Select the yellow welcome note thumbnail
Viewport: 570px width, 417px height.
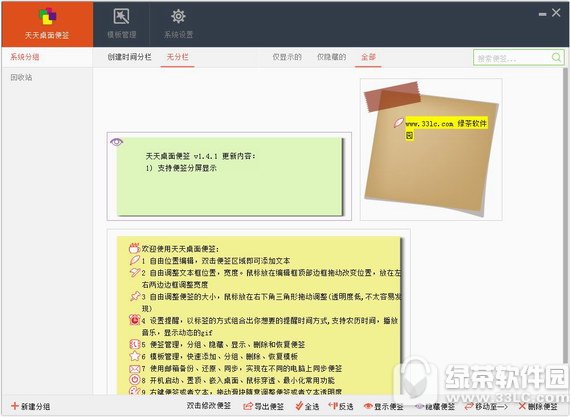click(259, 312)
